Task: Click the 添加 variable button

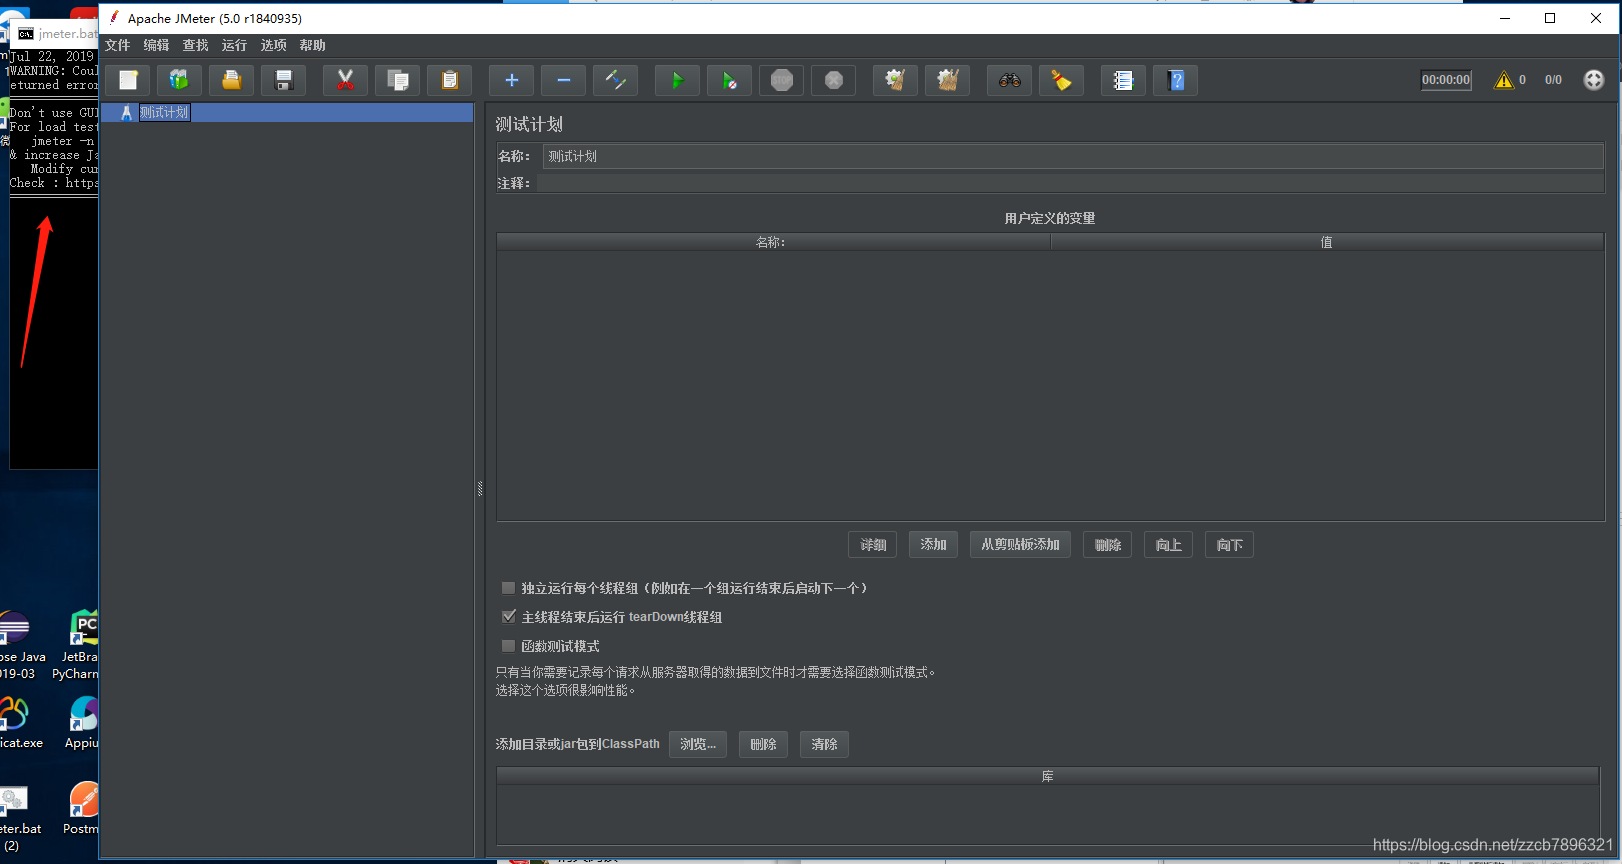Action: point(933,544)
